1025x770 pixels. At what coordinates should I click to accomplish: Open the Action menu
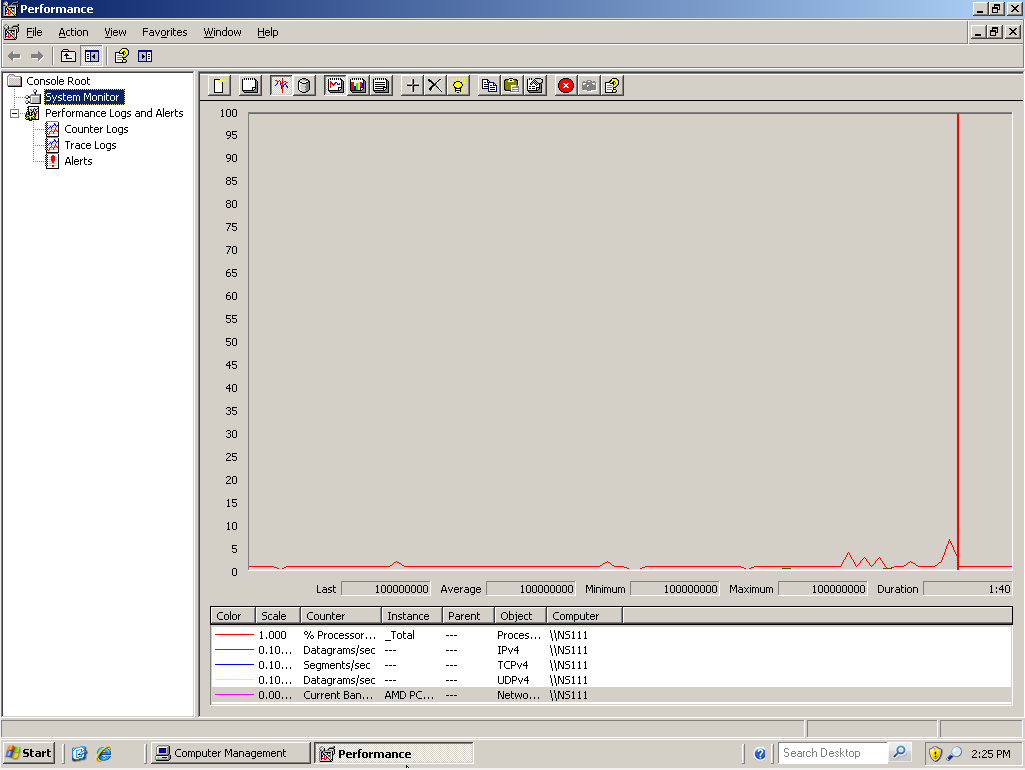(x=73, y=32)
